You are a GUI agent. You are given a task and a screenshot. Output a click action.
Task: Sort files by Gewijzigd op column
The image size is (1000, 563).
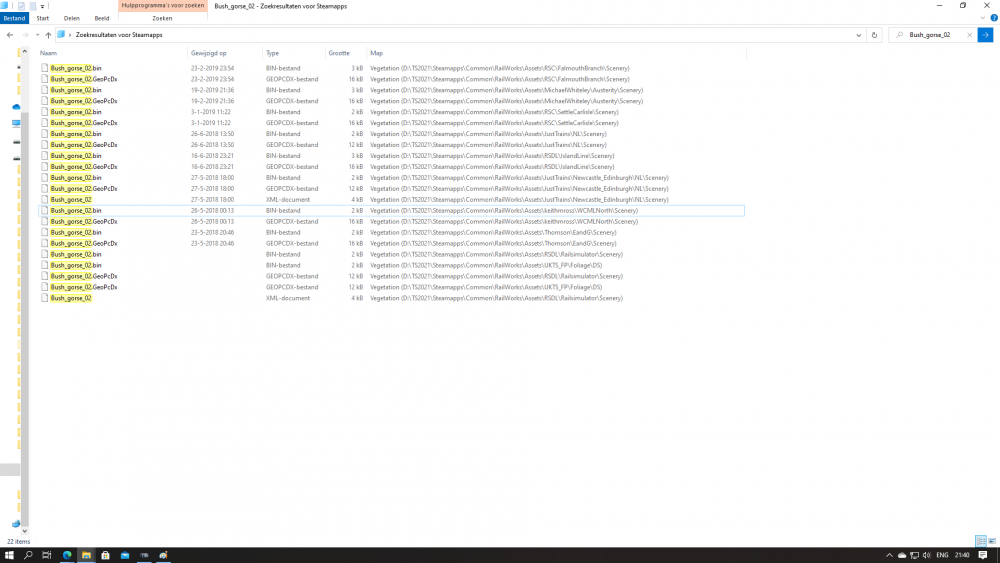coord(209,52)
